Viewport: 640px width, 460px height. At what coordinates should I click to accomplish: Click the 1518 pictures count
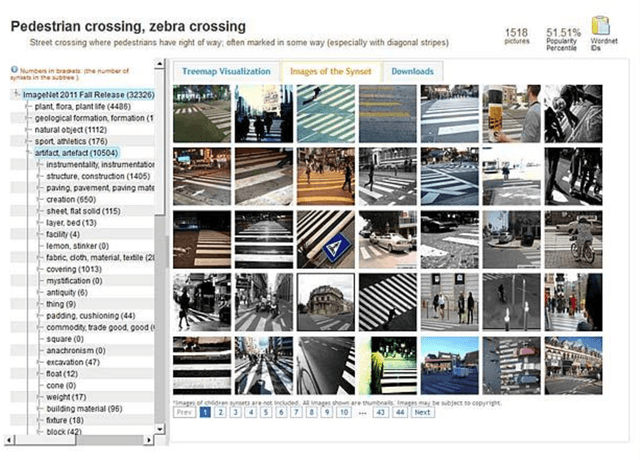(516, 36)
